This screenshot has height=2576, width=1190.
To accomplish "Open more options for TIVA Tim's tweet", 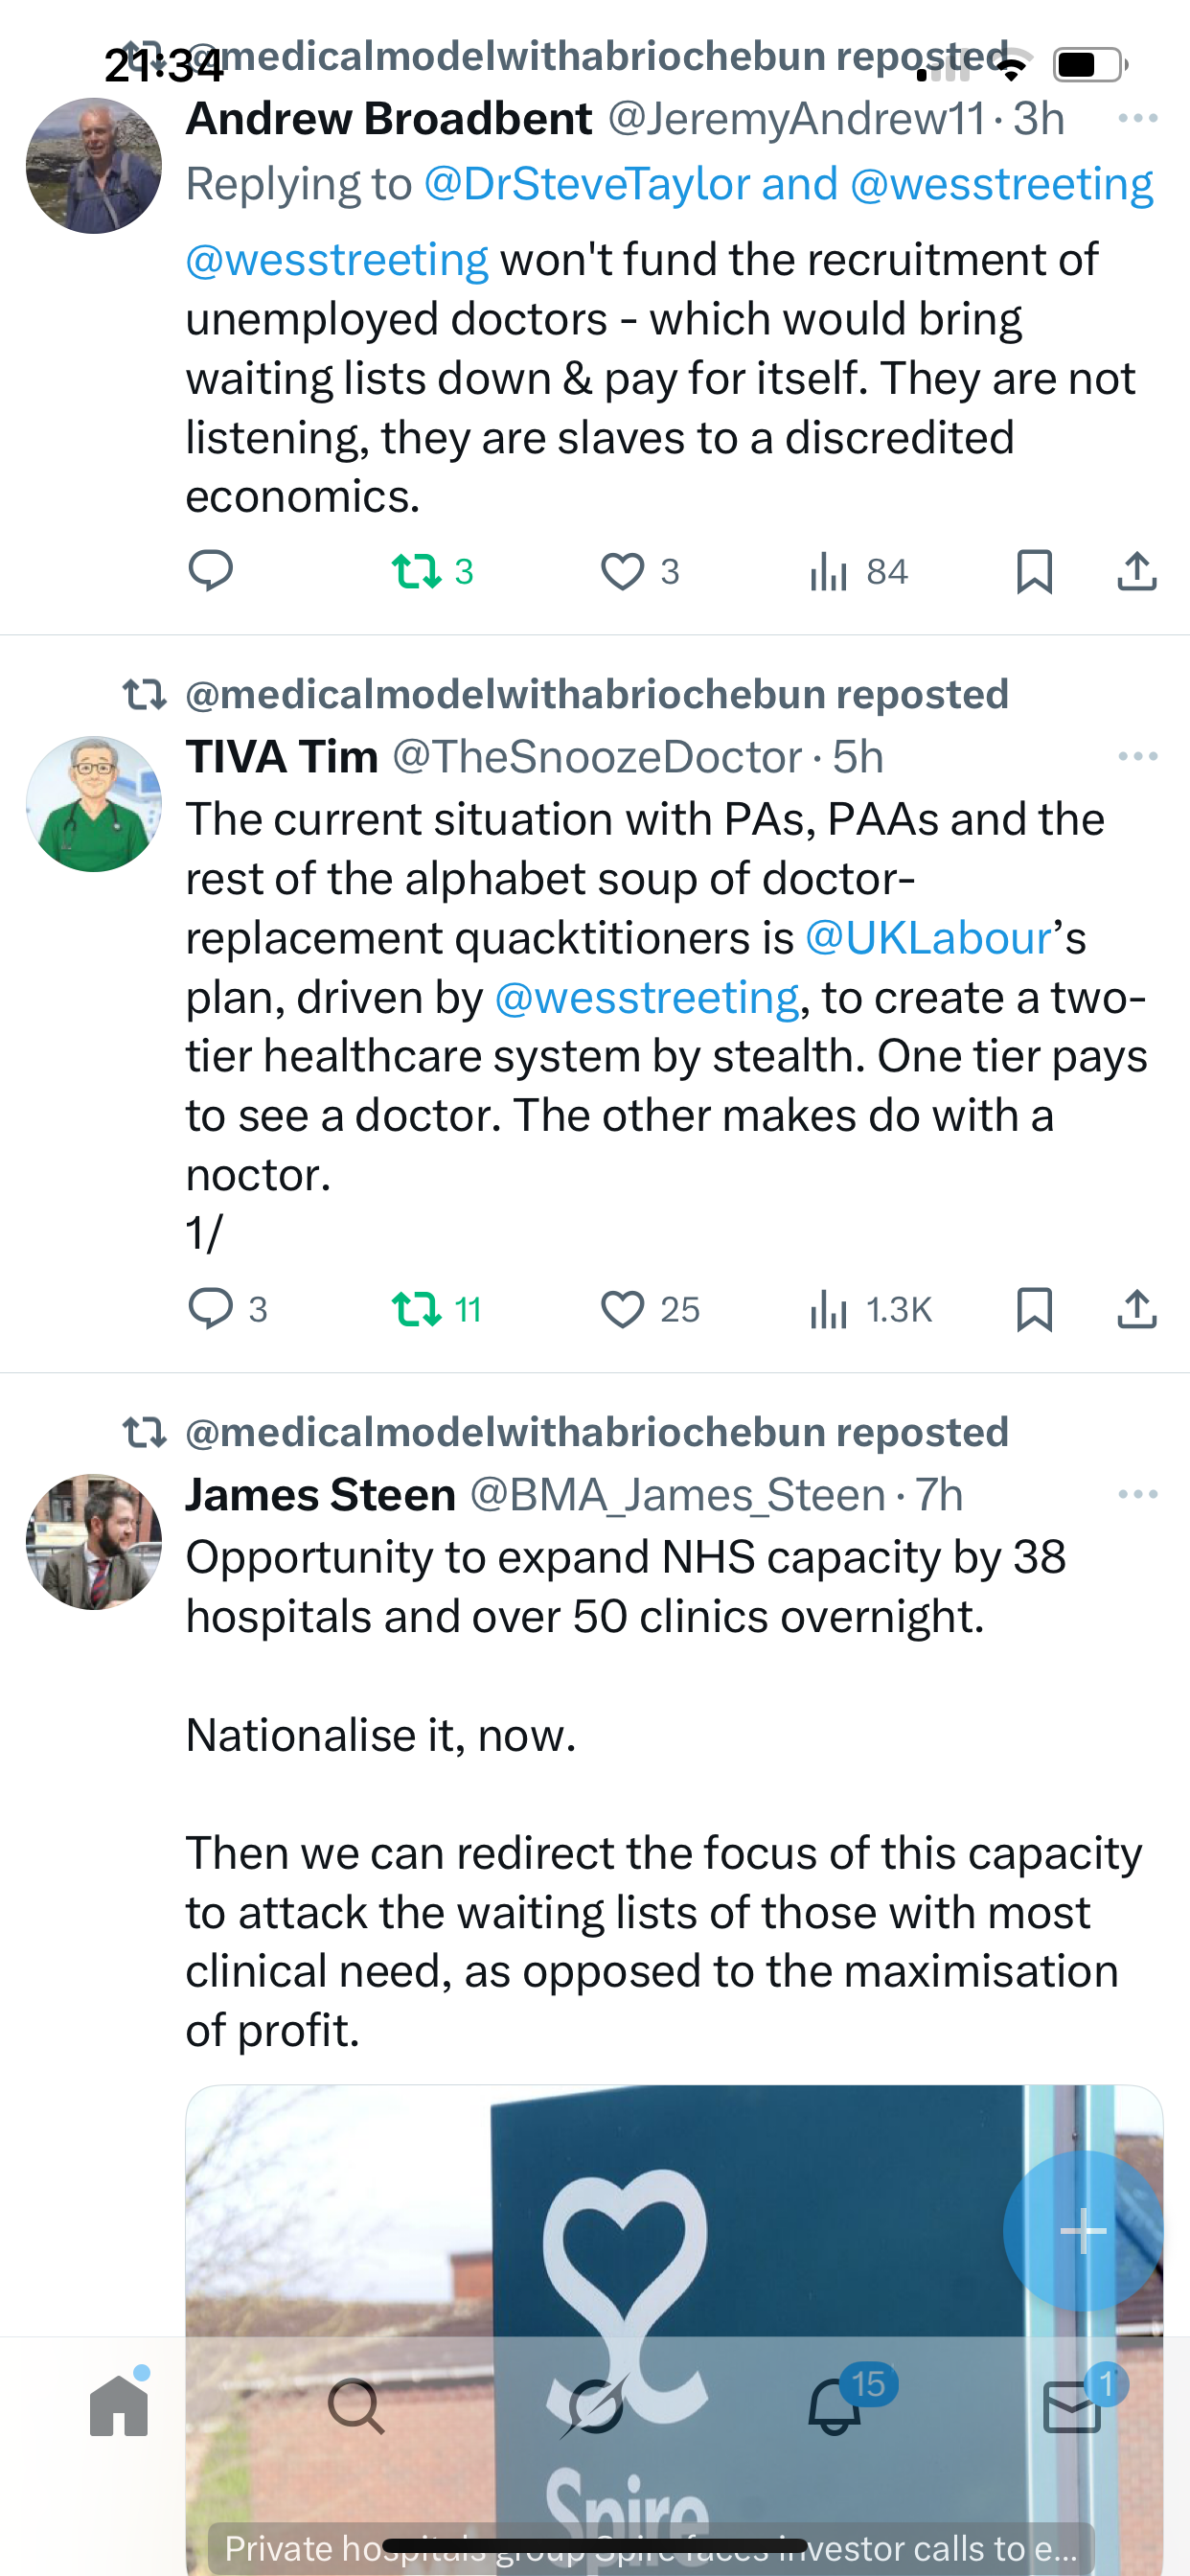I will [1137, 757].
